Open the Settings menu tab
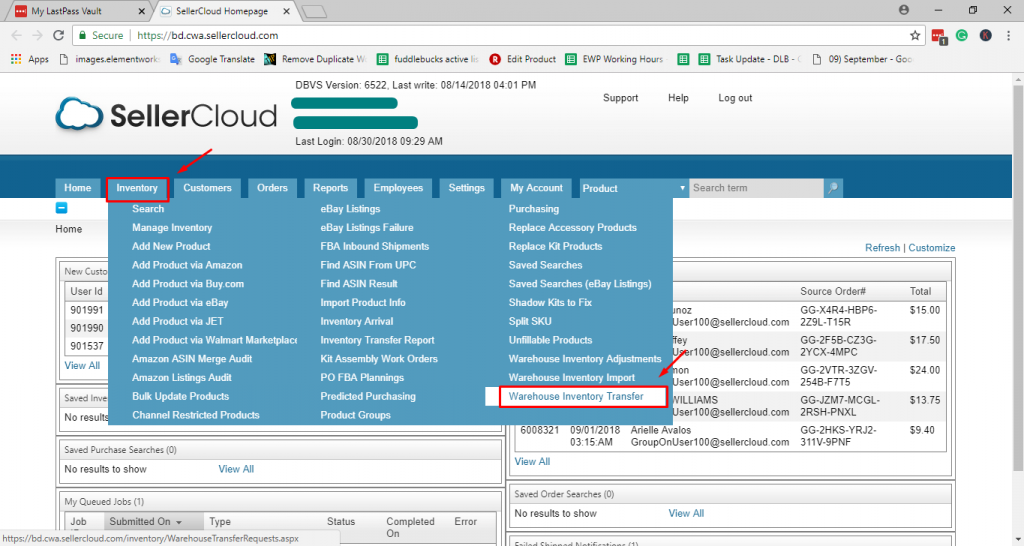The height and width of the screenshot is (546, 1024). (x=467, y=188)
